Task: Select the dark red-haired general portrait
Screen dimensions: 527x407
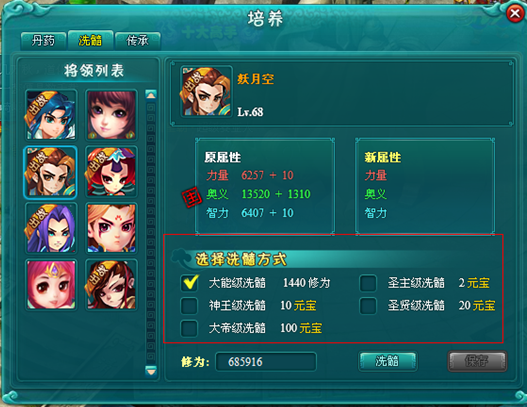Action: 111,285
